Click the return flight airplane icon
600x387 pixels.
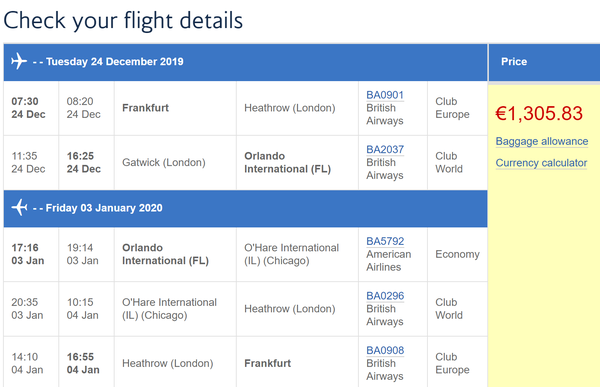click(x=19, y=207)
